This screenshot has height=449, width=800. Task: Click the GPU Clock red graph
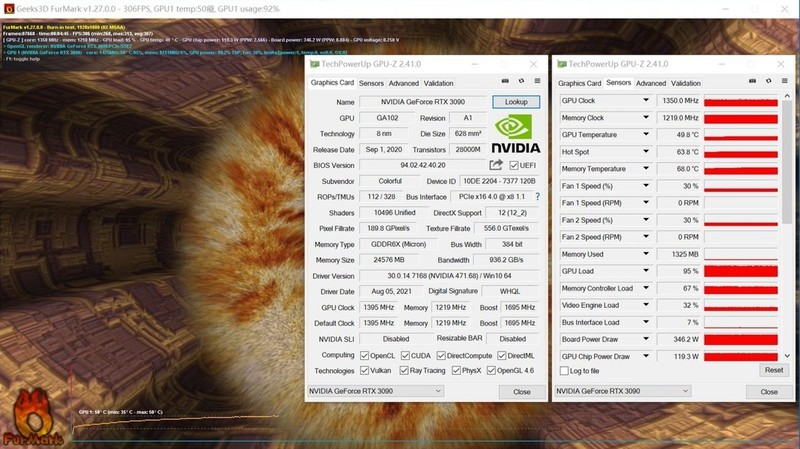(x=741, y=101)
